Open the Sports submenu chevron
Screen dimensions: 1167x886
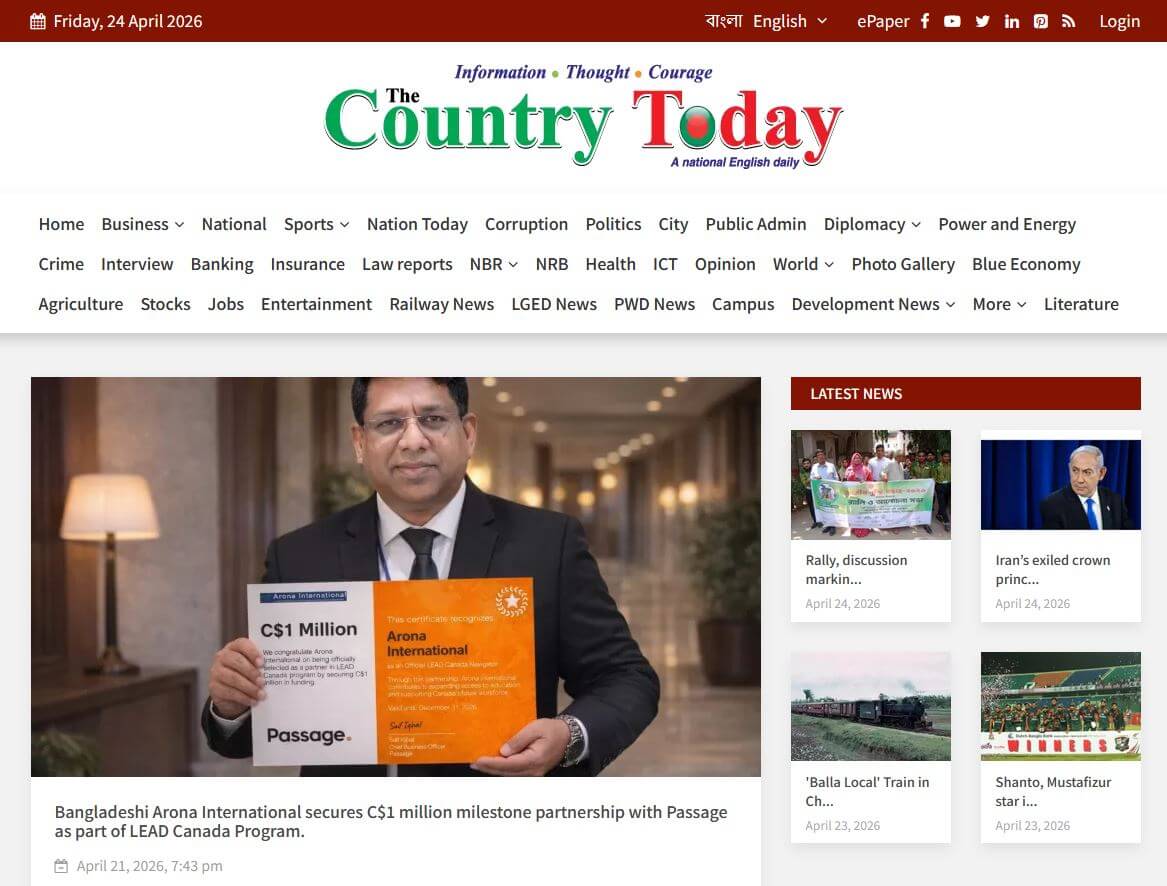[344, 225]
